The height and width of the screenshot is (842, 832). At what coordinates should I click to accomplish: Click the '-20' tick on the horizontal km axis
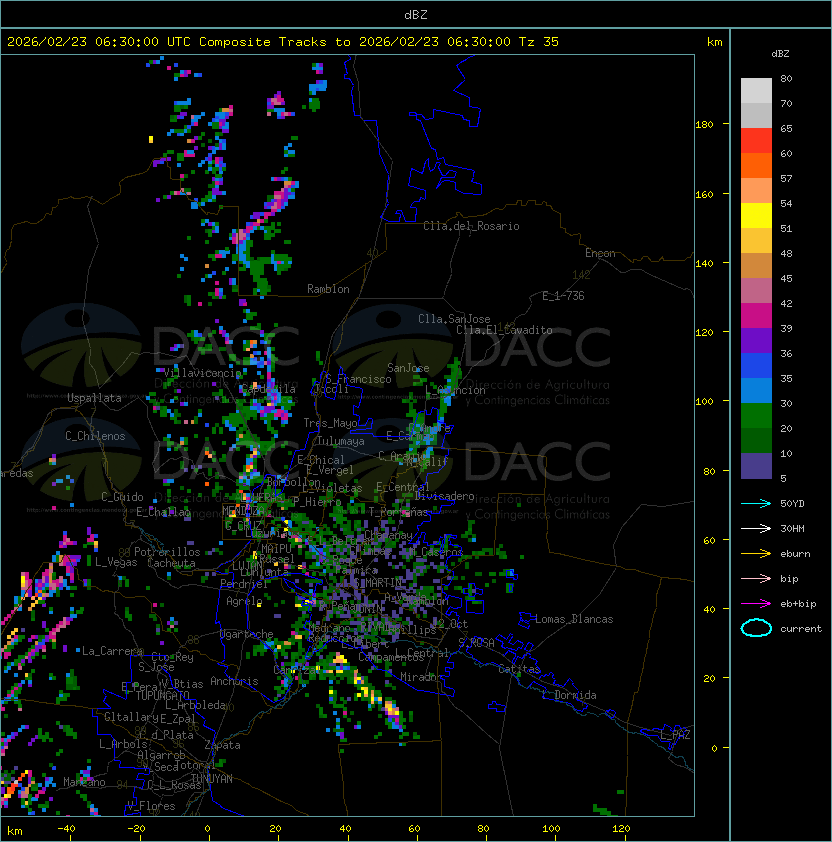coord(136,829)
